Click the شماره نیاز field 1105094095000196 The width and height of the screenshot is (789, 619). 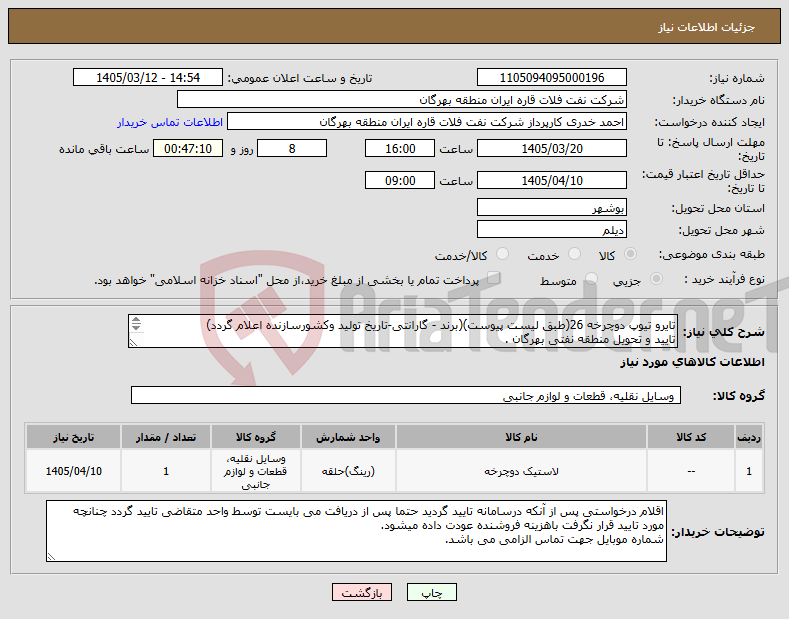(x=551, y=78)
